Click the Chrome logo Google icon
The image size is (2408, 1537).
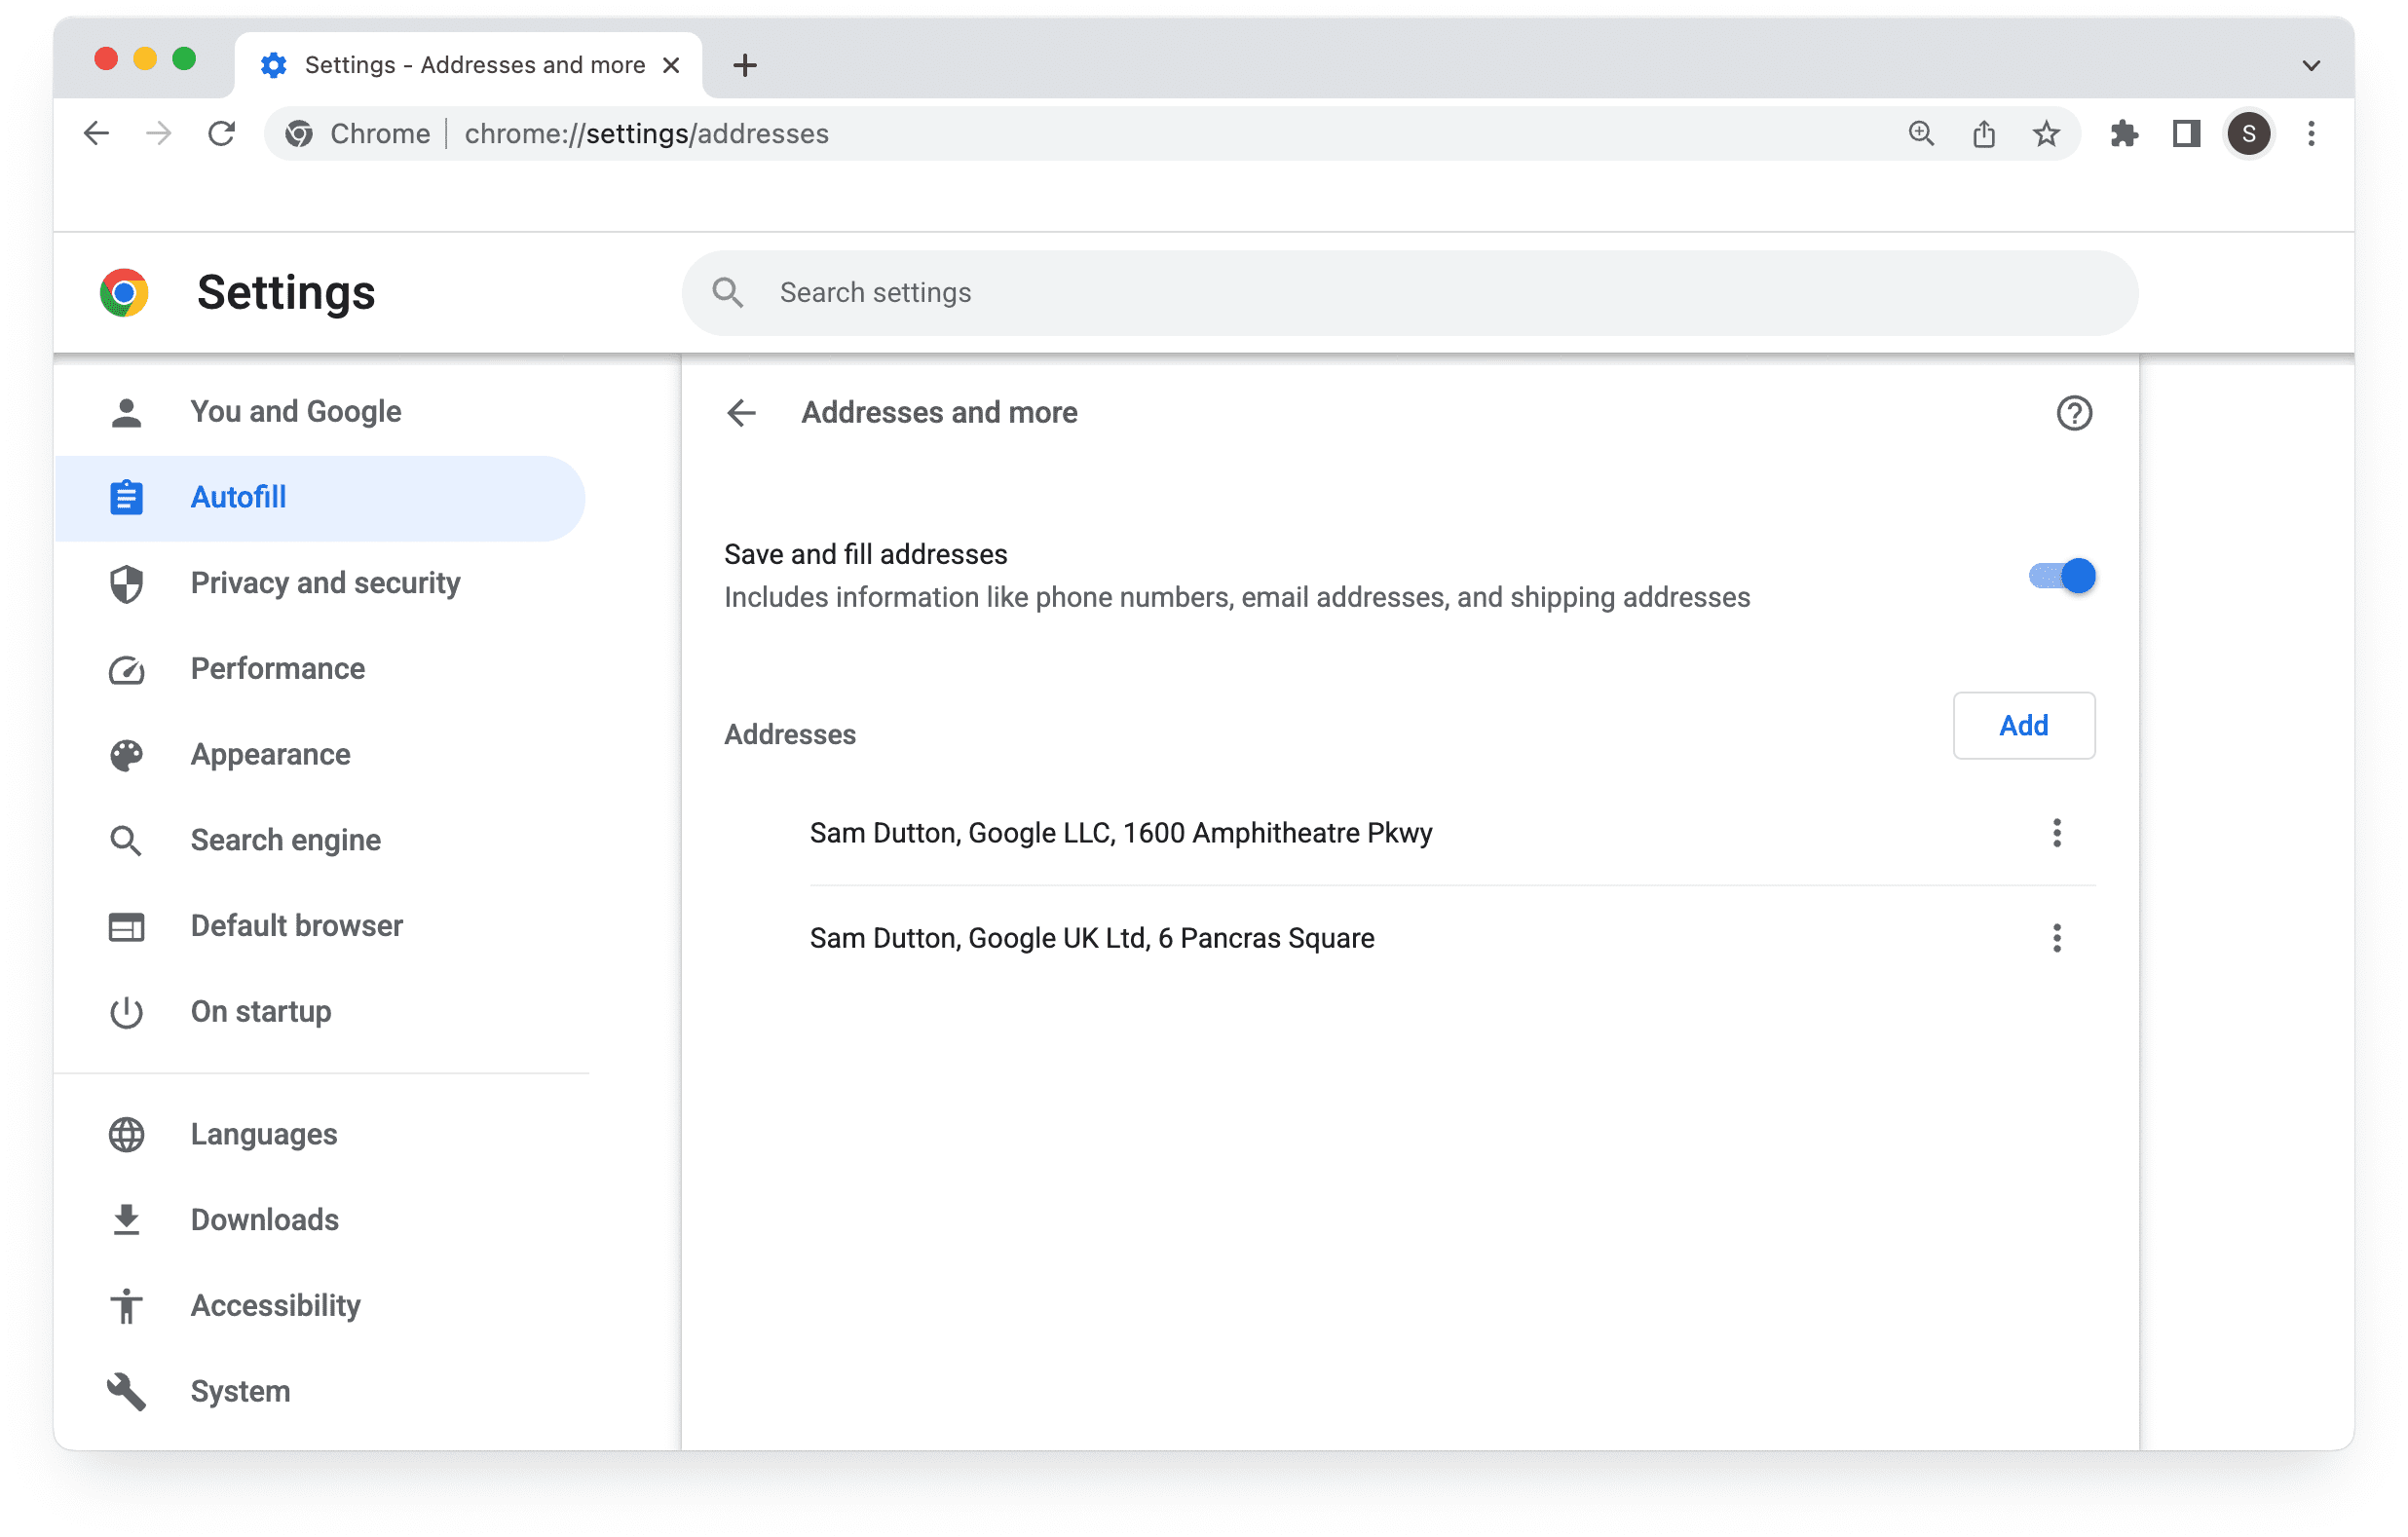[x=123, y=291]
